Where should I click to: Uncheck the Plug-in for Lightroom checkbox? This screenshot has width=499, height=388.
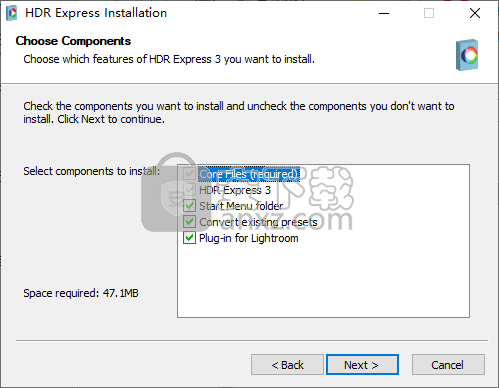189,238
